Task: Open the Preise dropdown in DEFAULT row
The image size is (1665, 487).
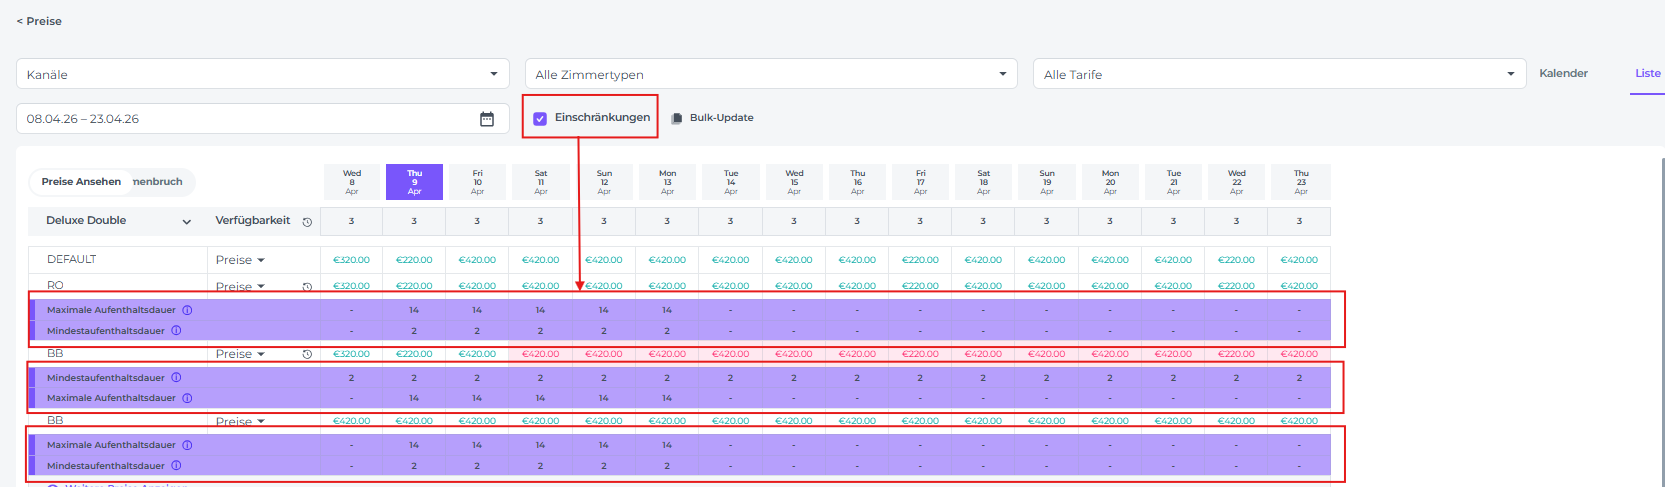Action: click(240, 260)
